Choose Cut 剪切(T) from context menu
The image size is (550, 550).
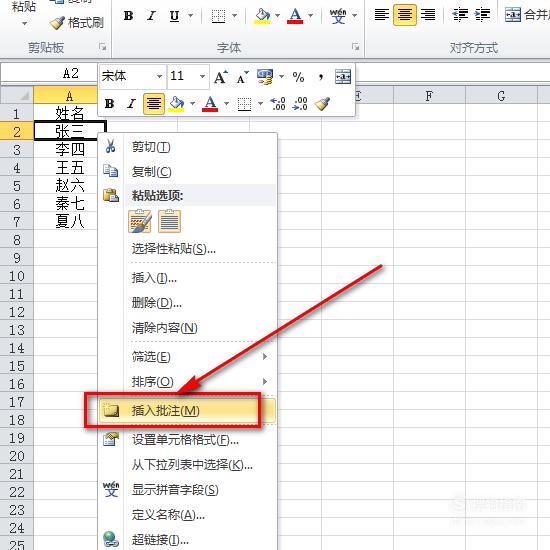point(188,147)
